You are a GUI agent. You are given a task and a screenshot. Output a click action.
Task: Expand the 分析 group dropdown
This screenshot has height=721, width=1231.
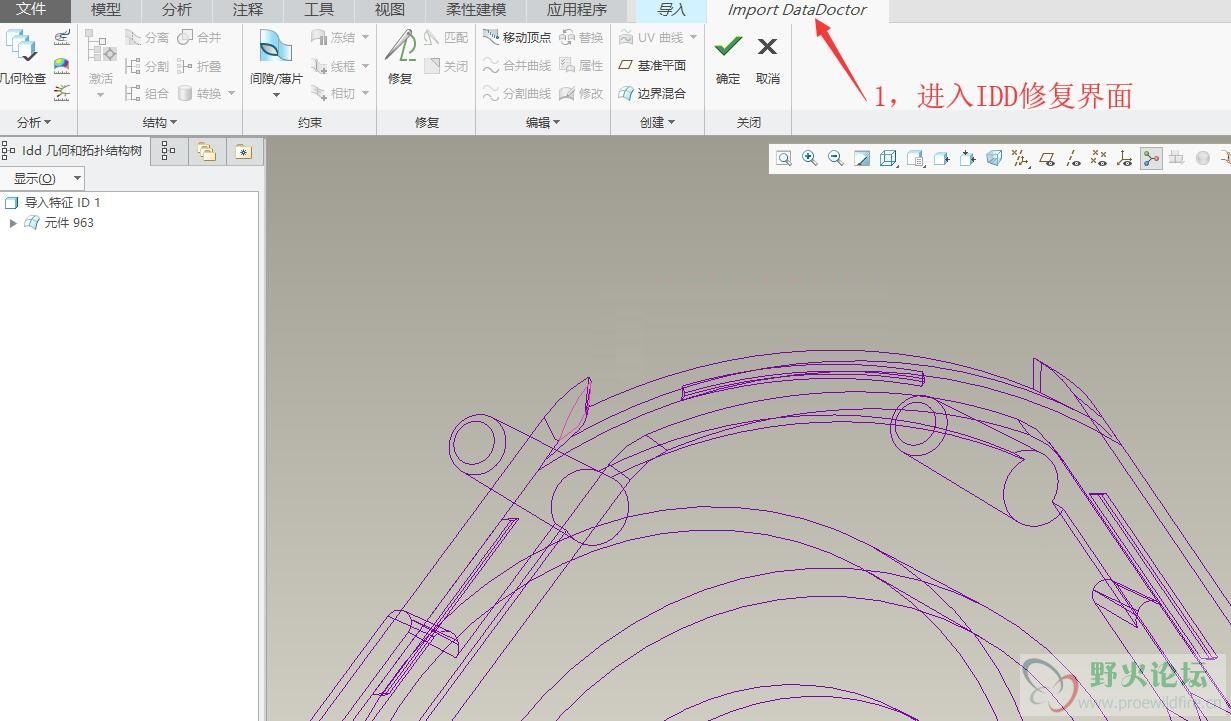(x=34, y=122)
